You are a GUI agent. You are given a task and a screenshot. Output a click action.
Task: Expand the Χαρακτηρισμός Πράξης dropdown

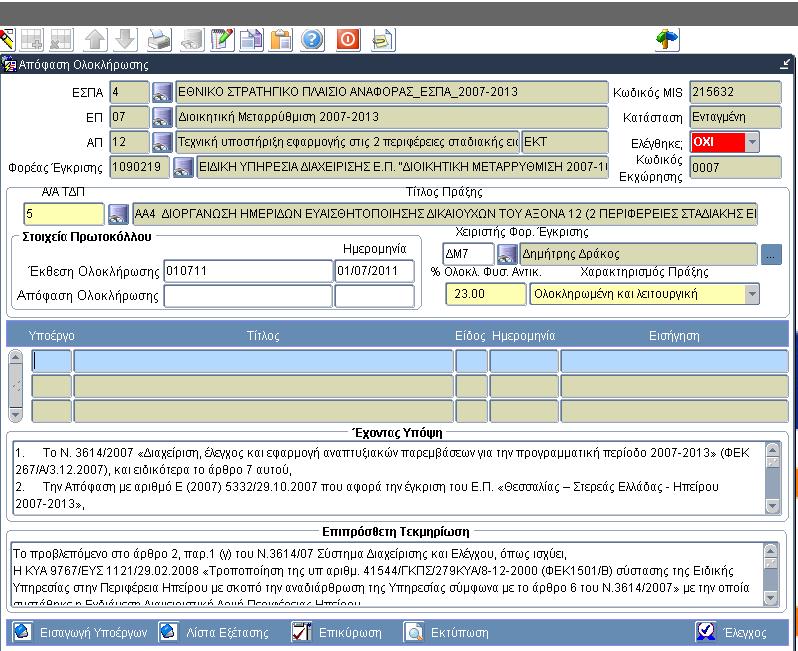click(x=752, y=294)
